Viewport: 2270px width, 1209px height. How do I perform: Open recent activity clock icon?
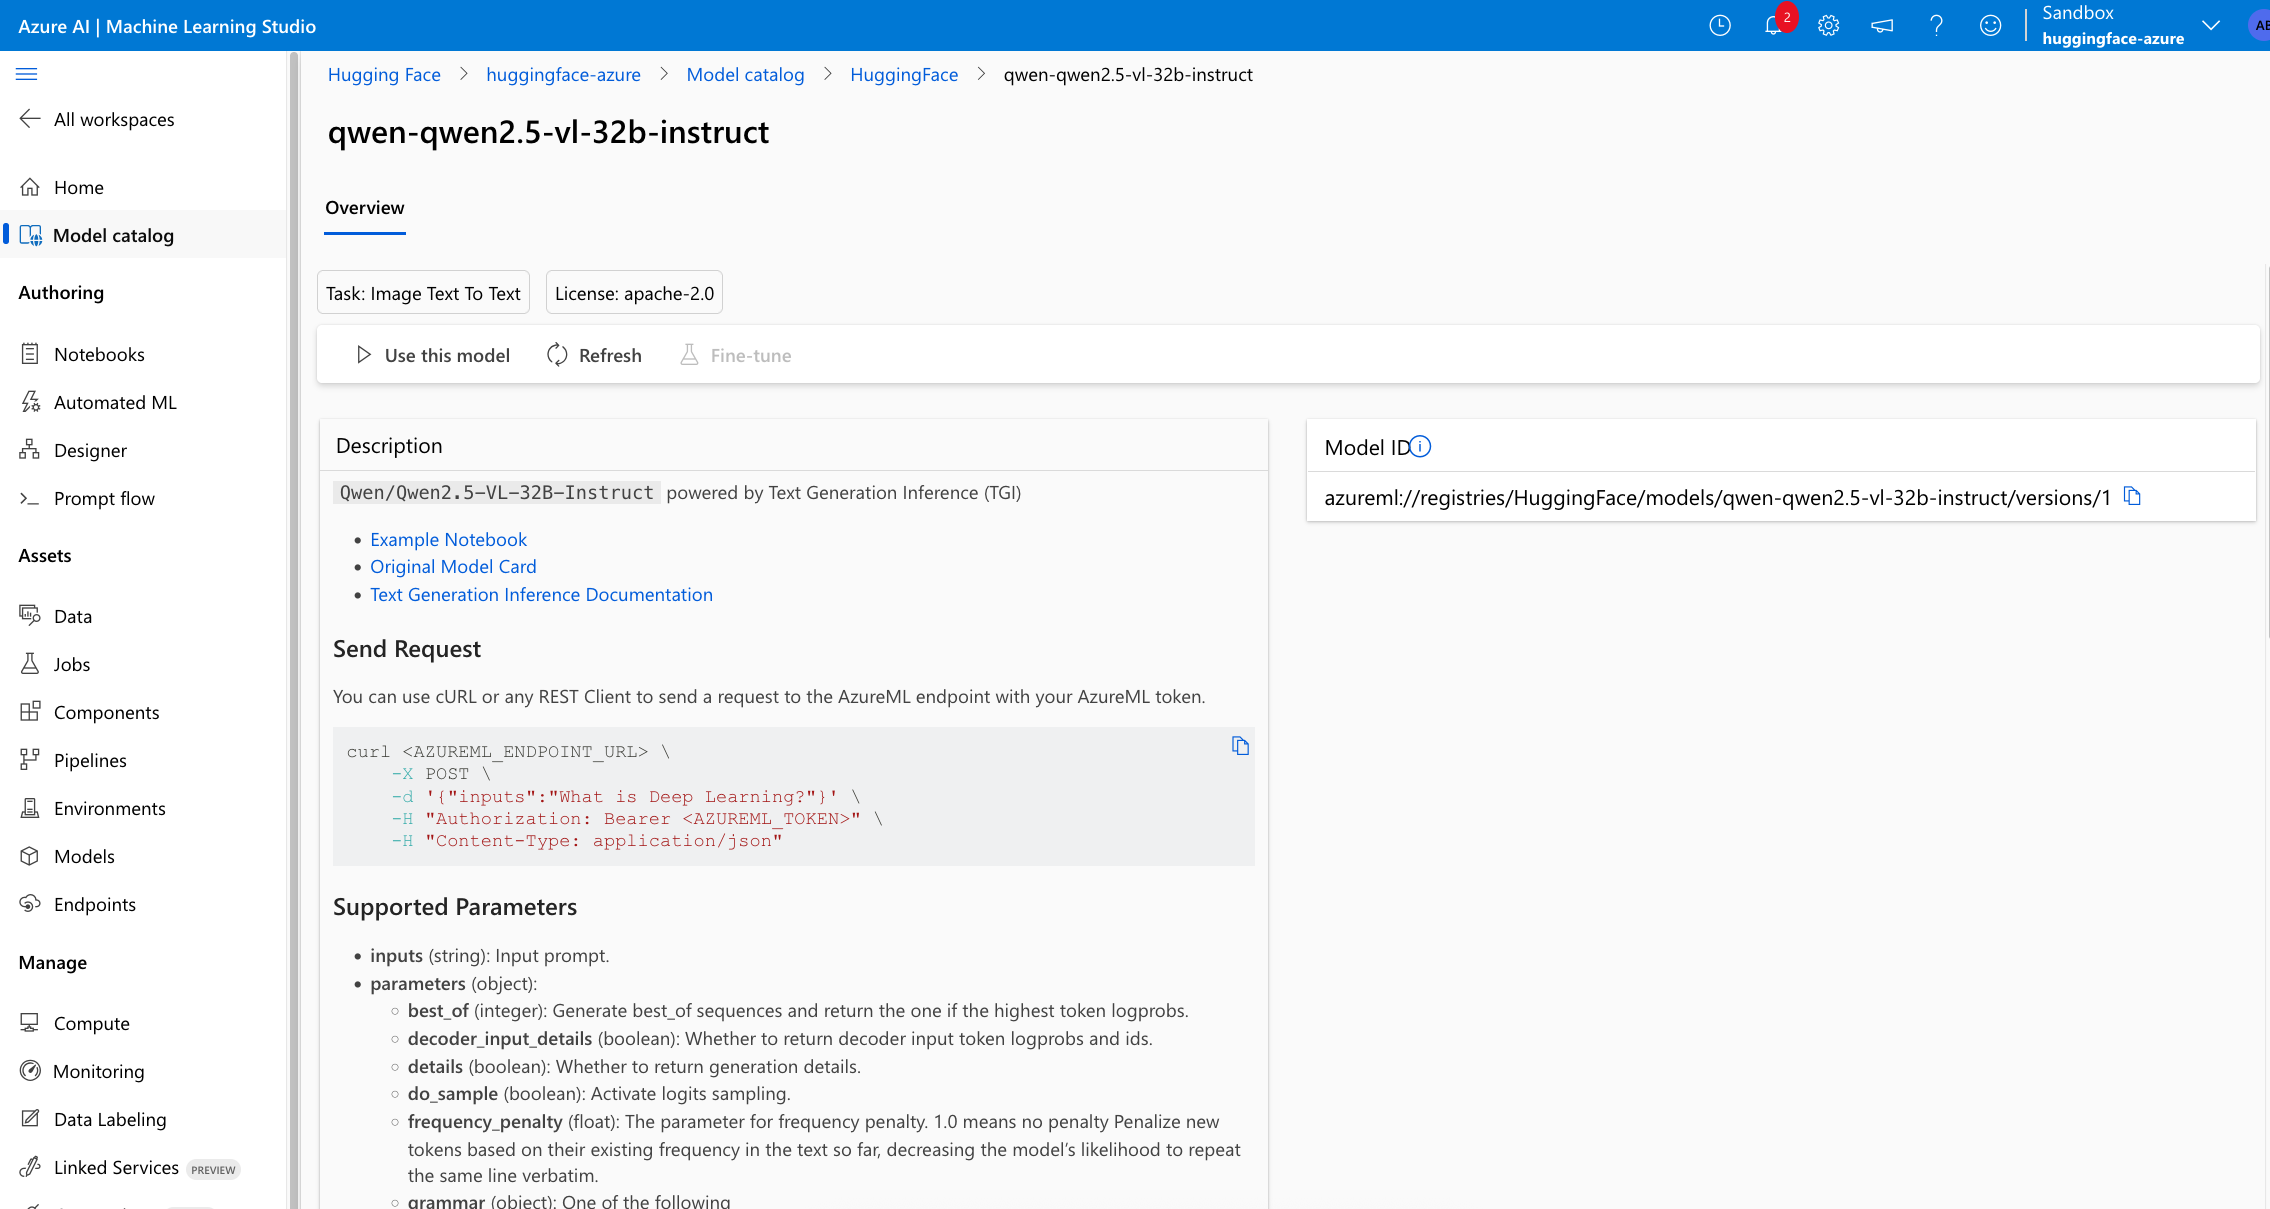(x=1719, y=26)
